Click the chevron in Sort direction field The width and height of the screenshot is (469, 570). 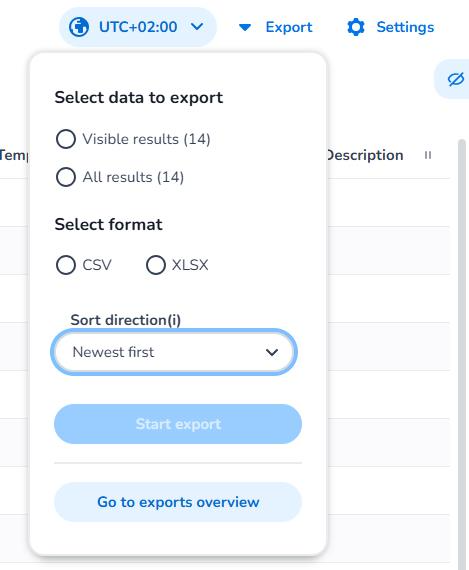[x=272, y=352]
